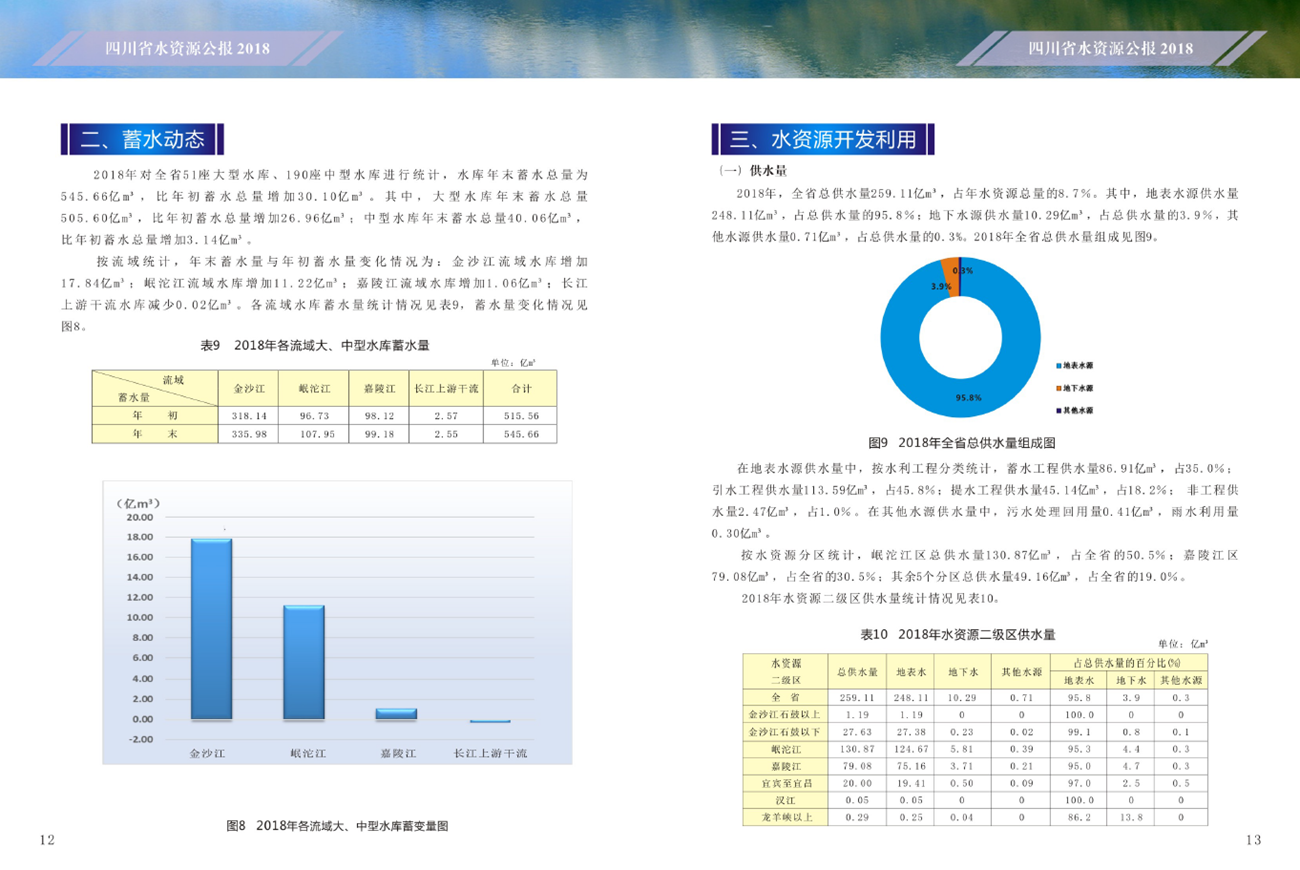
Task: Select the section heading 二、蓄水动态
Action: [143, 139]
